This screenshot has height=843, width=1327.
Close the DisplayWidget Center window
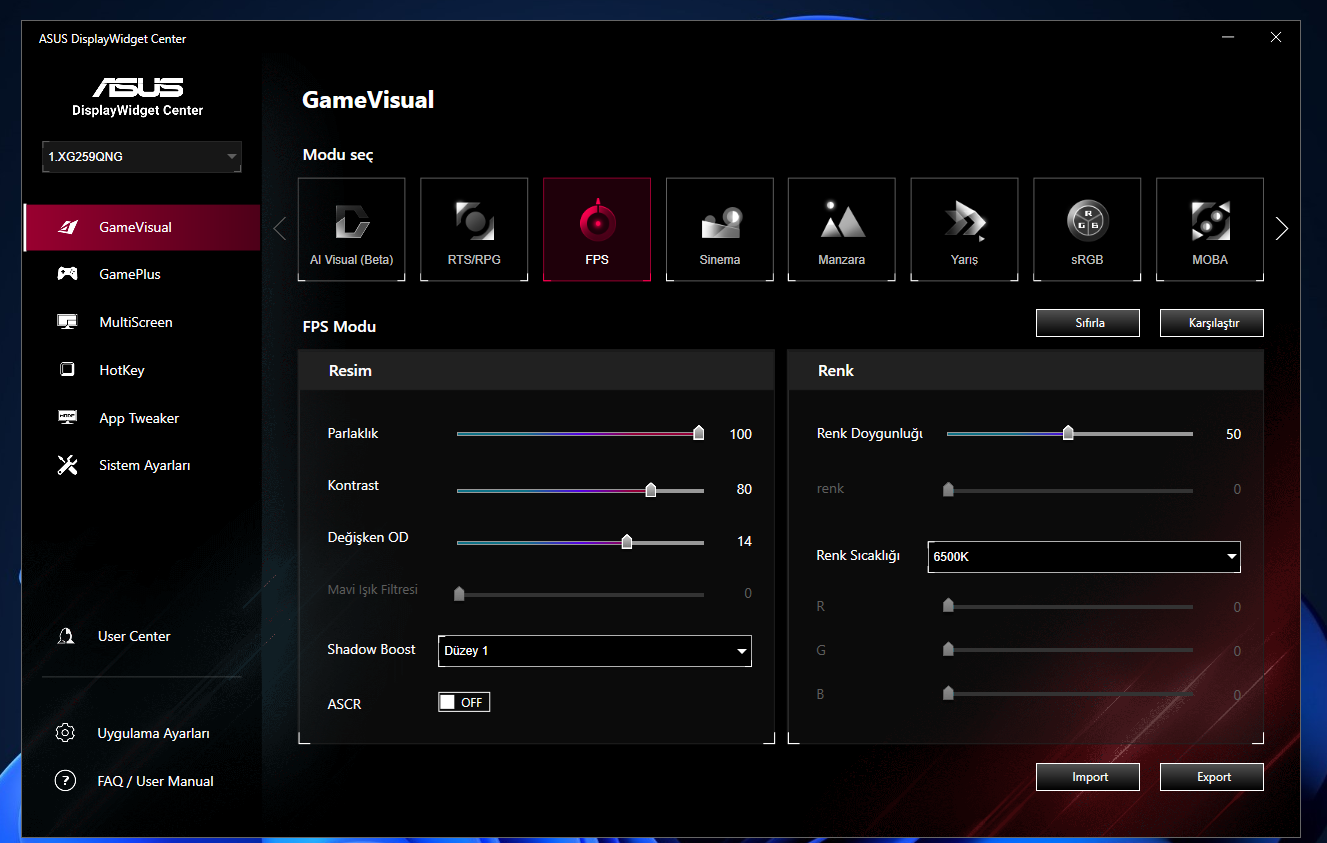[1276, 38]
